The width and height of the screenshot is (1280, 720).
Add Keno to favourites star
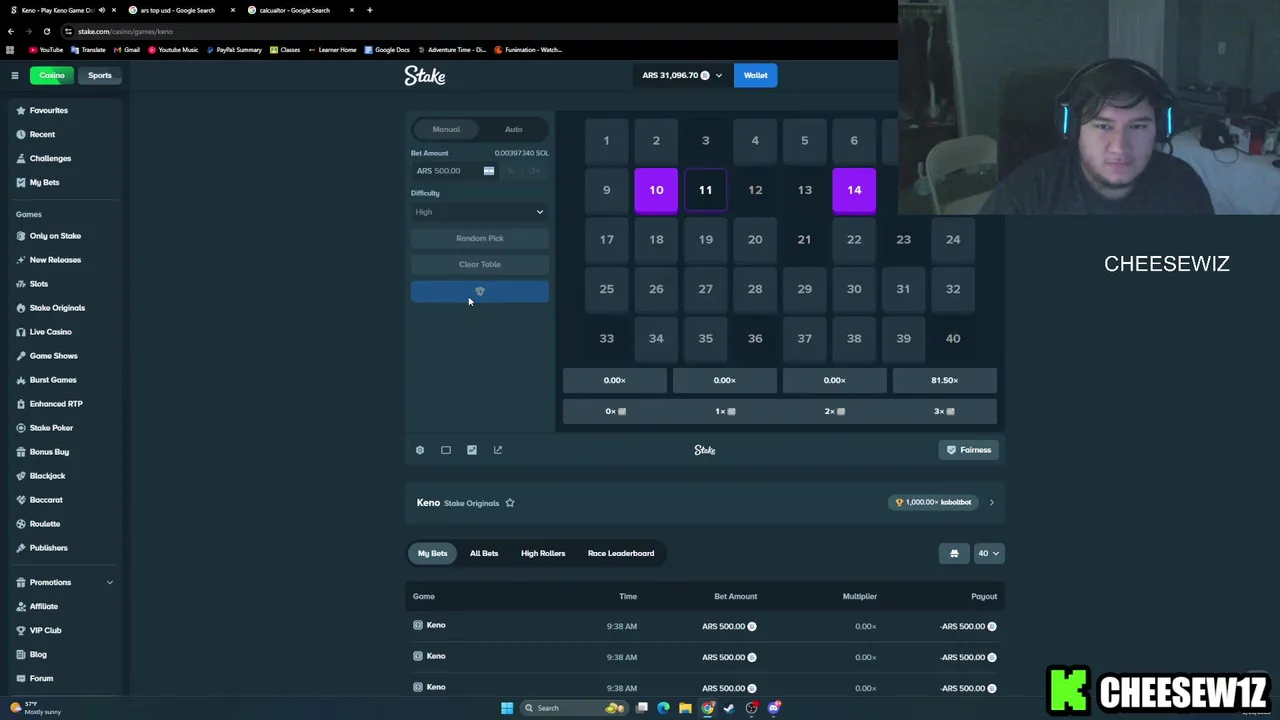pos(510,503)
